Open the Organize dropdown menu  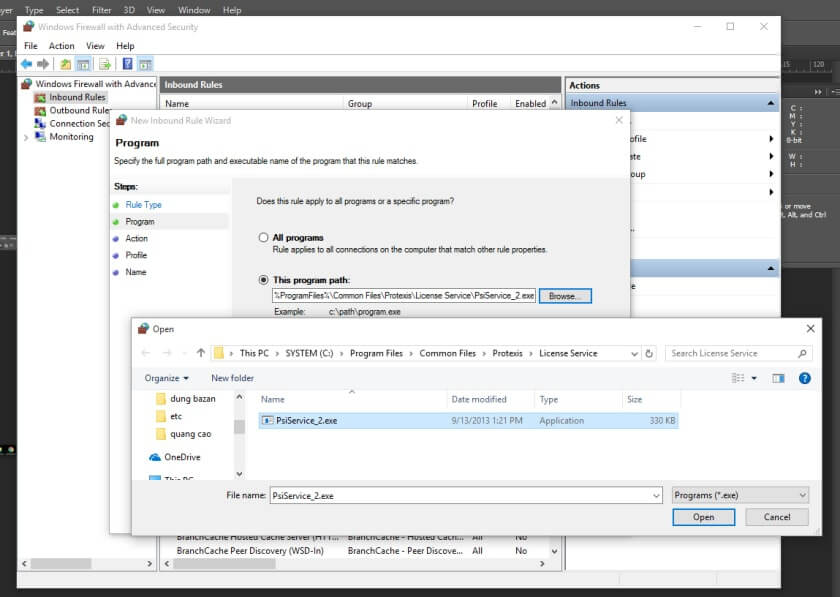pos(166,378)
